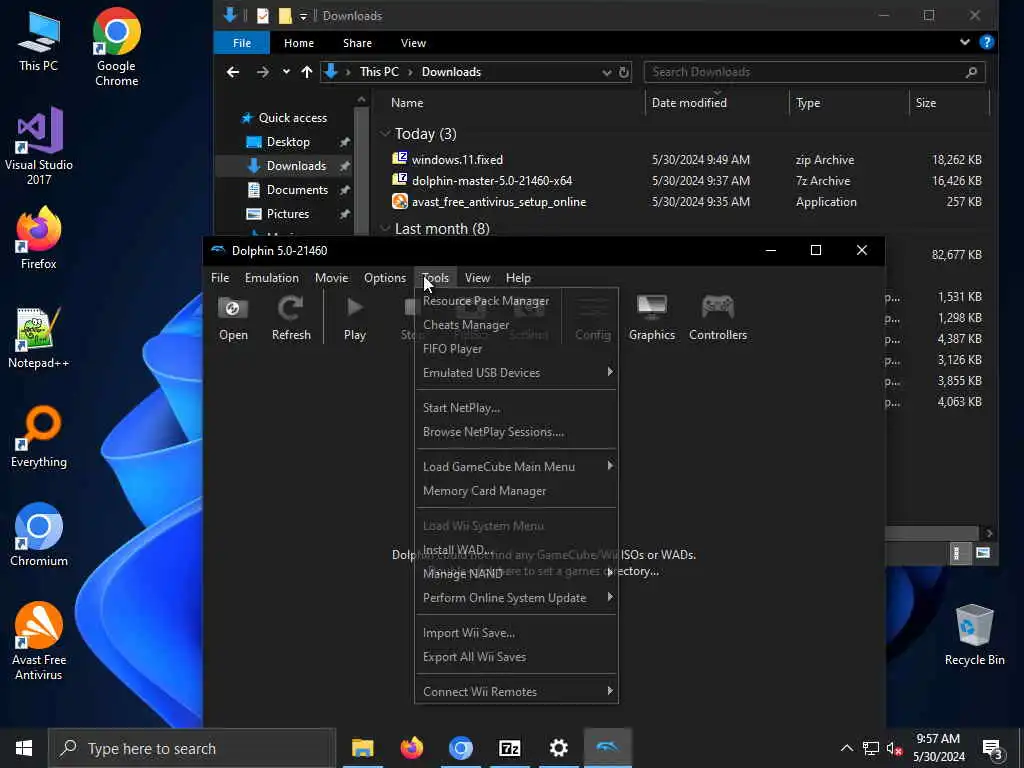Open Chromium desktop shortcut
The image size is (1024, 768).
39,535
